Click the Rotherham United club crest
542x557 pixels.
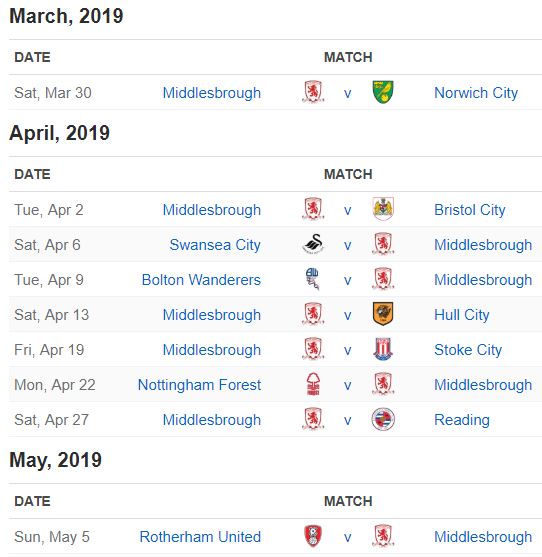point(313,536)
